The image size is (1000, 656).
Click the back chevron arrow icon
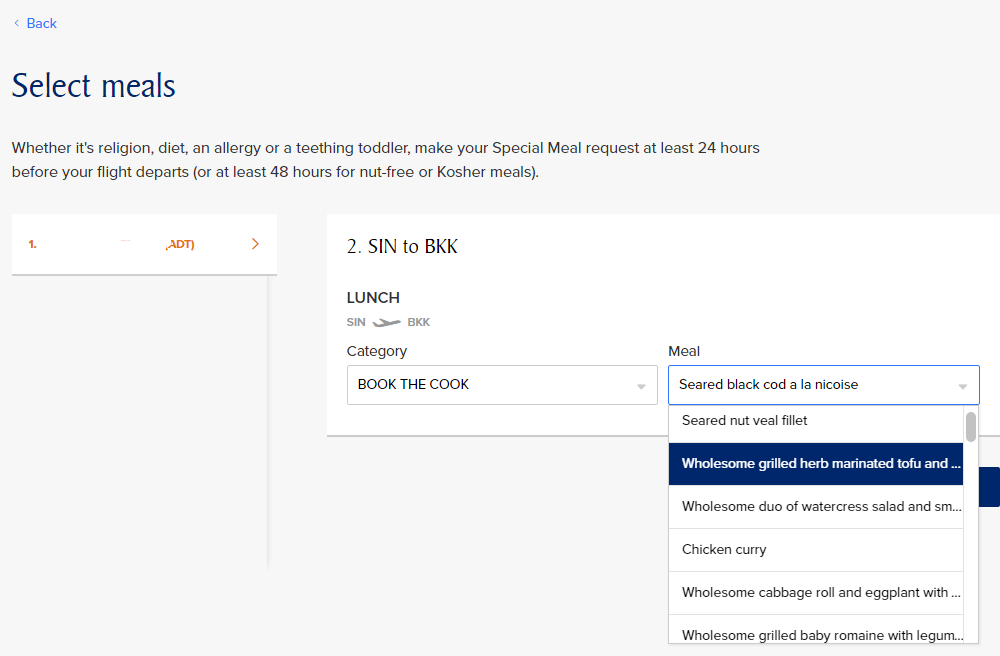(17, 23)
